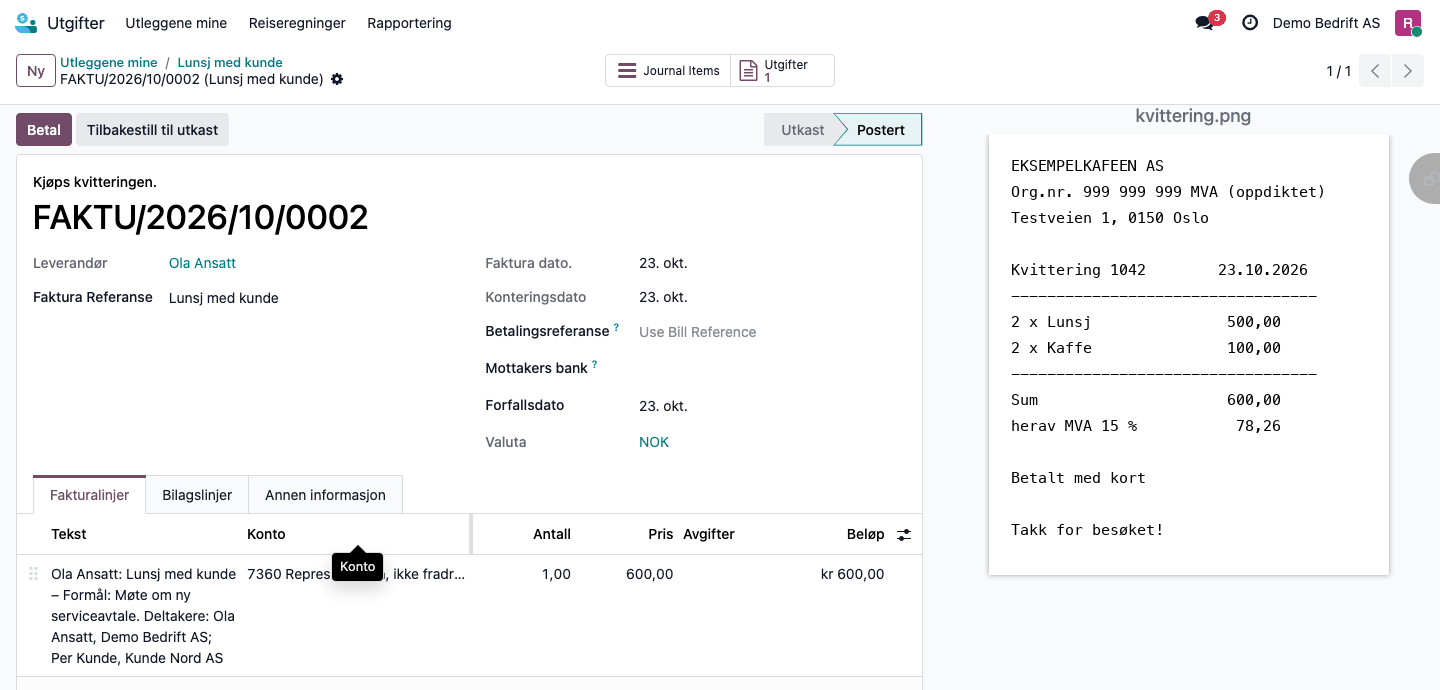
Task: Open the Journal Items smart button
Action: pyautogui.click(x=668, y=71)
